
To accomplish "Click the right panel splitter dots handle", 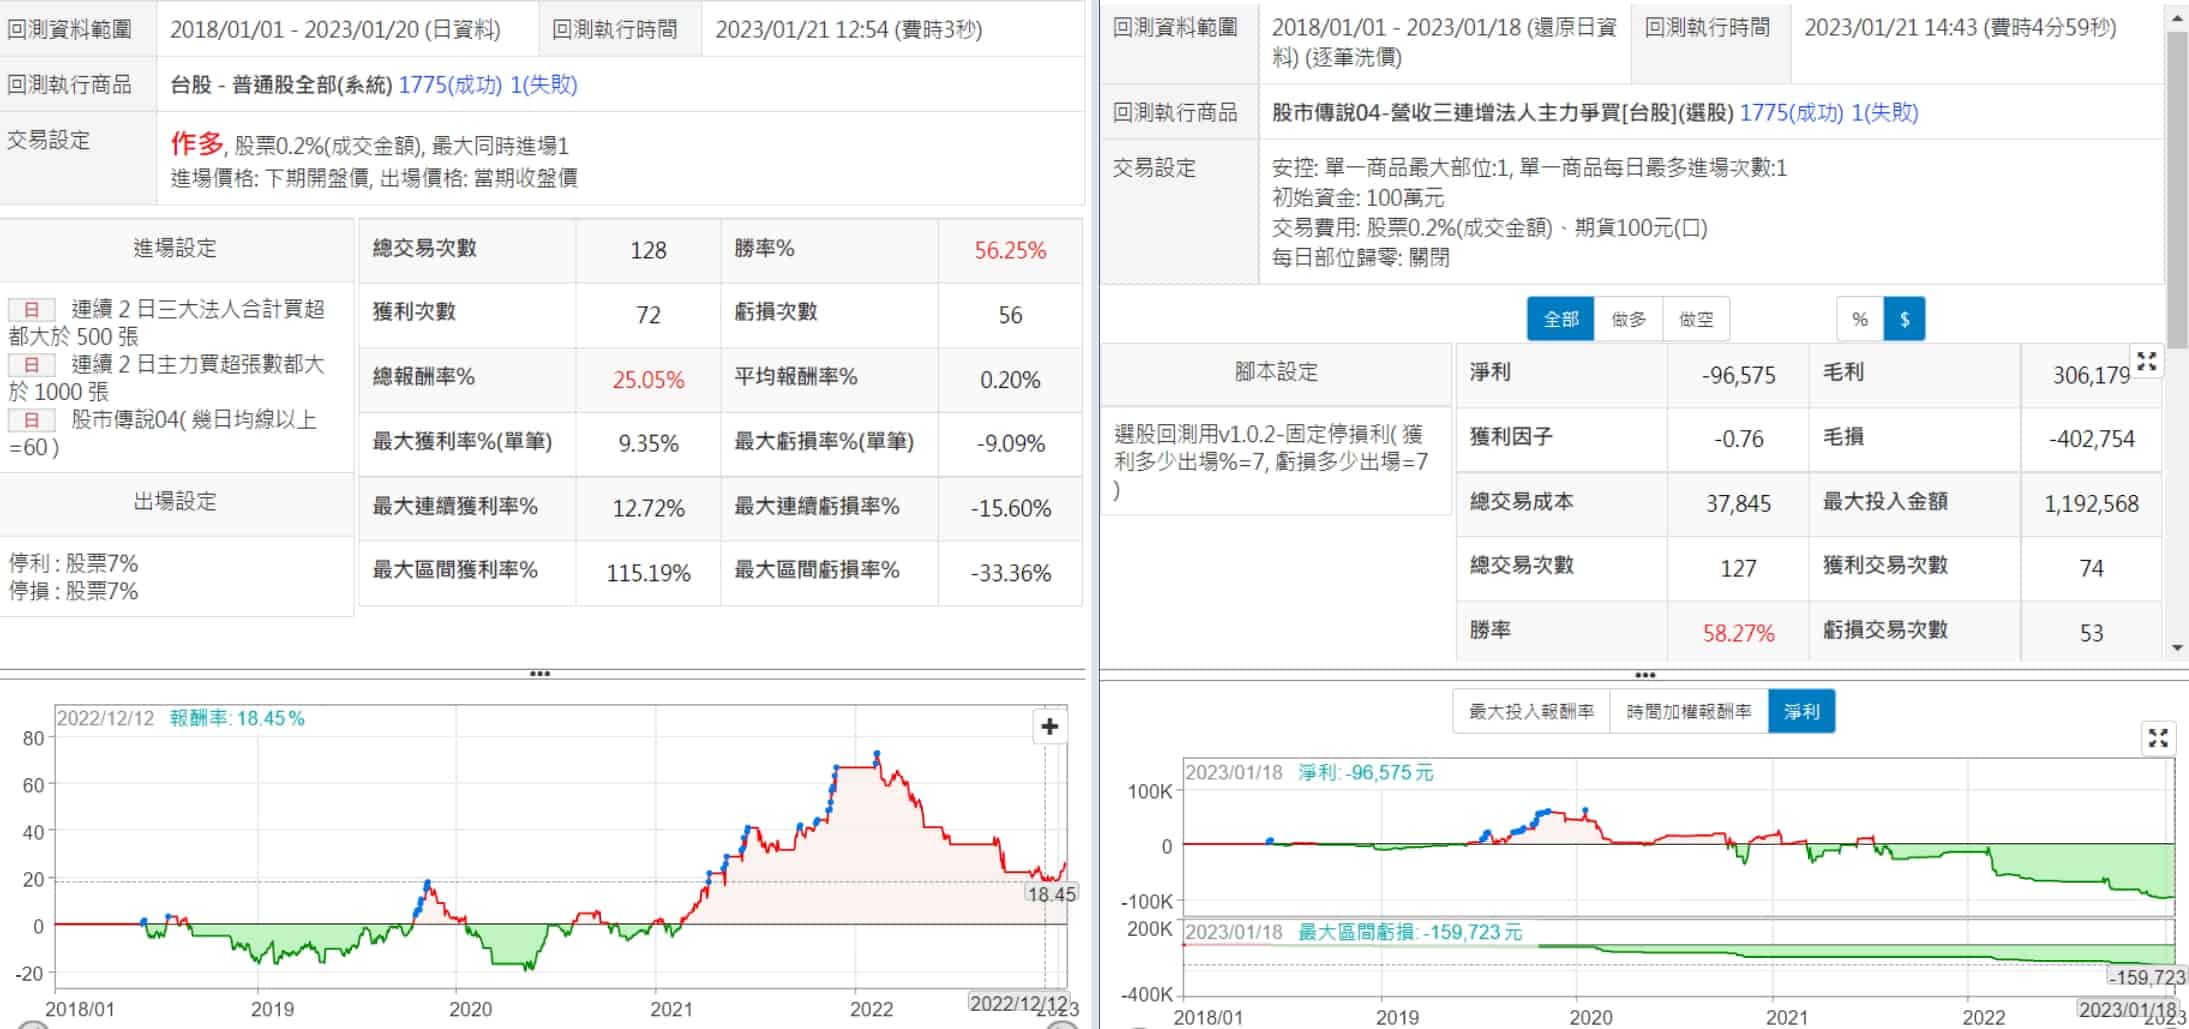I will (x=1644, y=675).
